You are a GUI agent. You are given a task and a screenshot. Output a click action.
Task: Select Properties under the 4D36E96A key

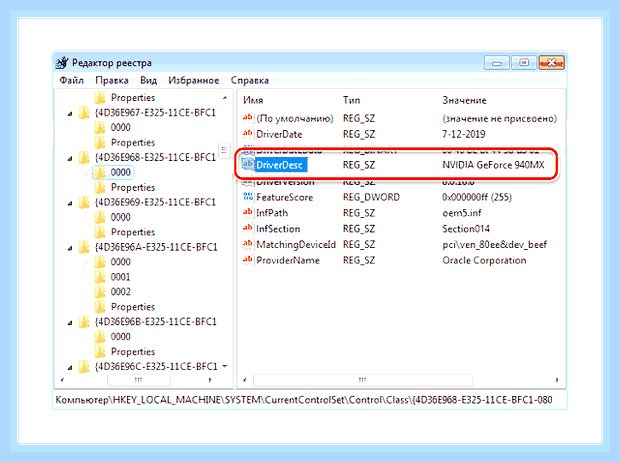[x=133, y=307]
